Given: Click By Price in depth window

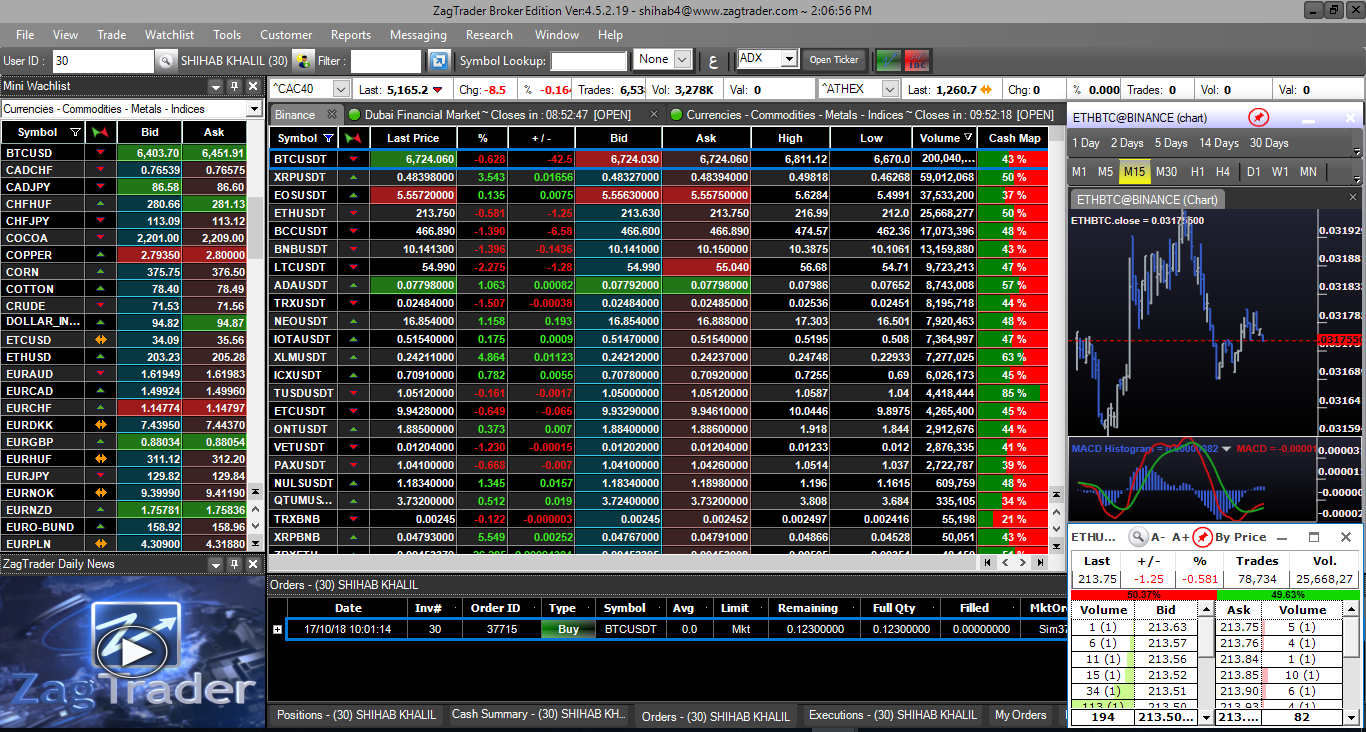Looking at the screenshot, I should point(1241,537).
